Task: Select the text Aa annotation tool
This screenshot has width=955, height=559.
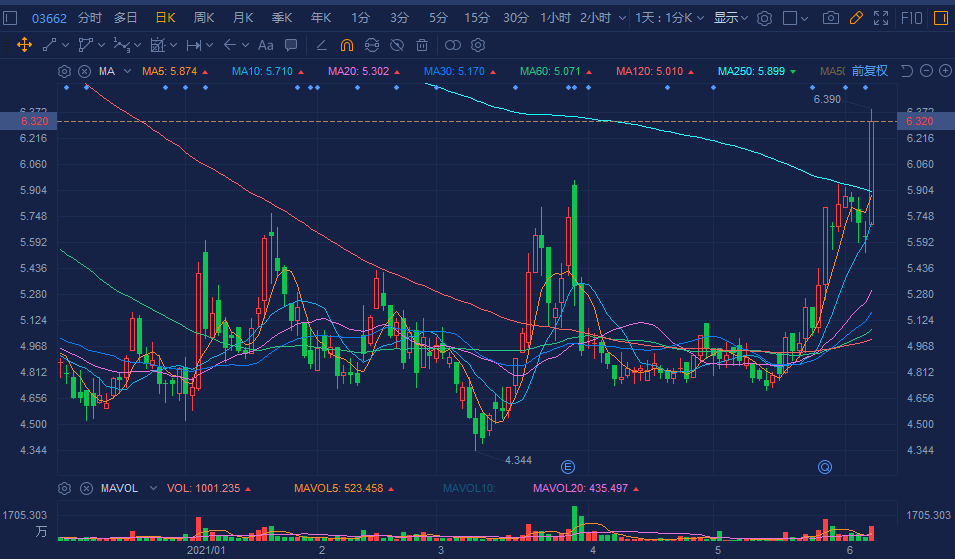Action: (x=265, y=45)
